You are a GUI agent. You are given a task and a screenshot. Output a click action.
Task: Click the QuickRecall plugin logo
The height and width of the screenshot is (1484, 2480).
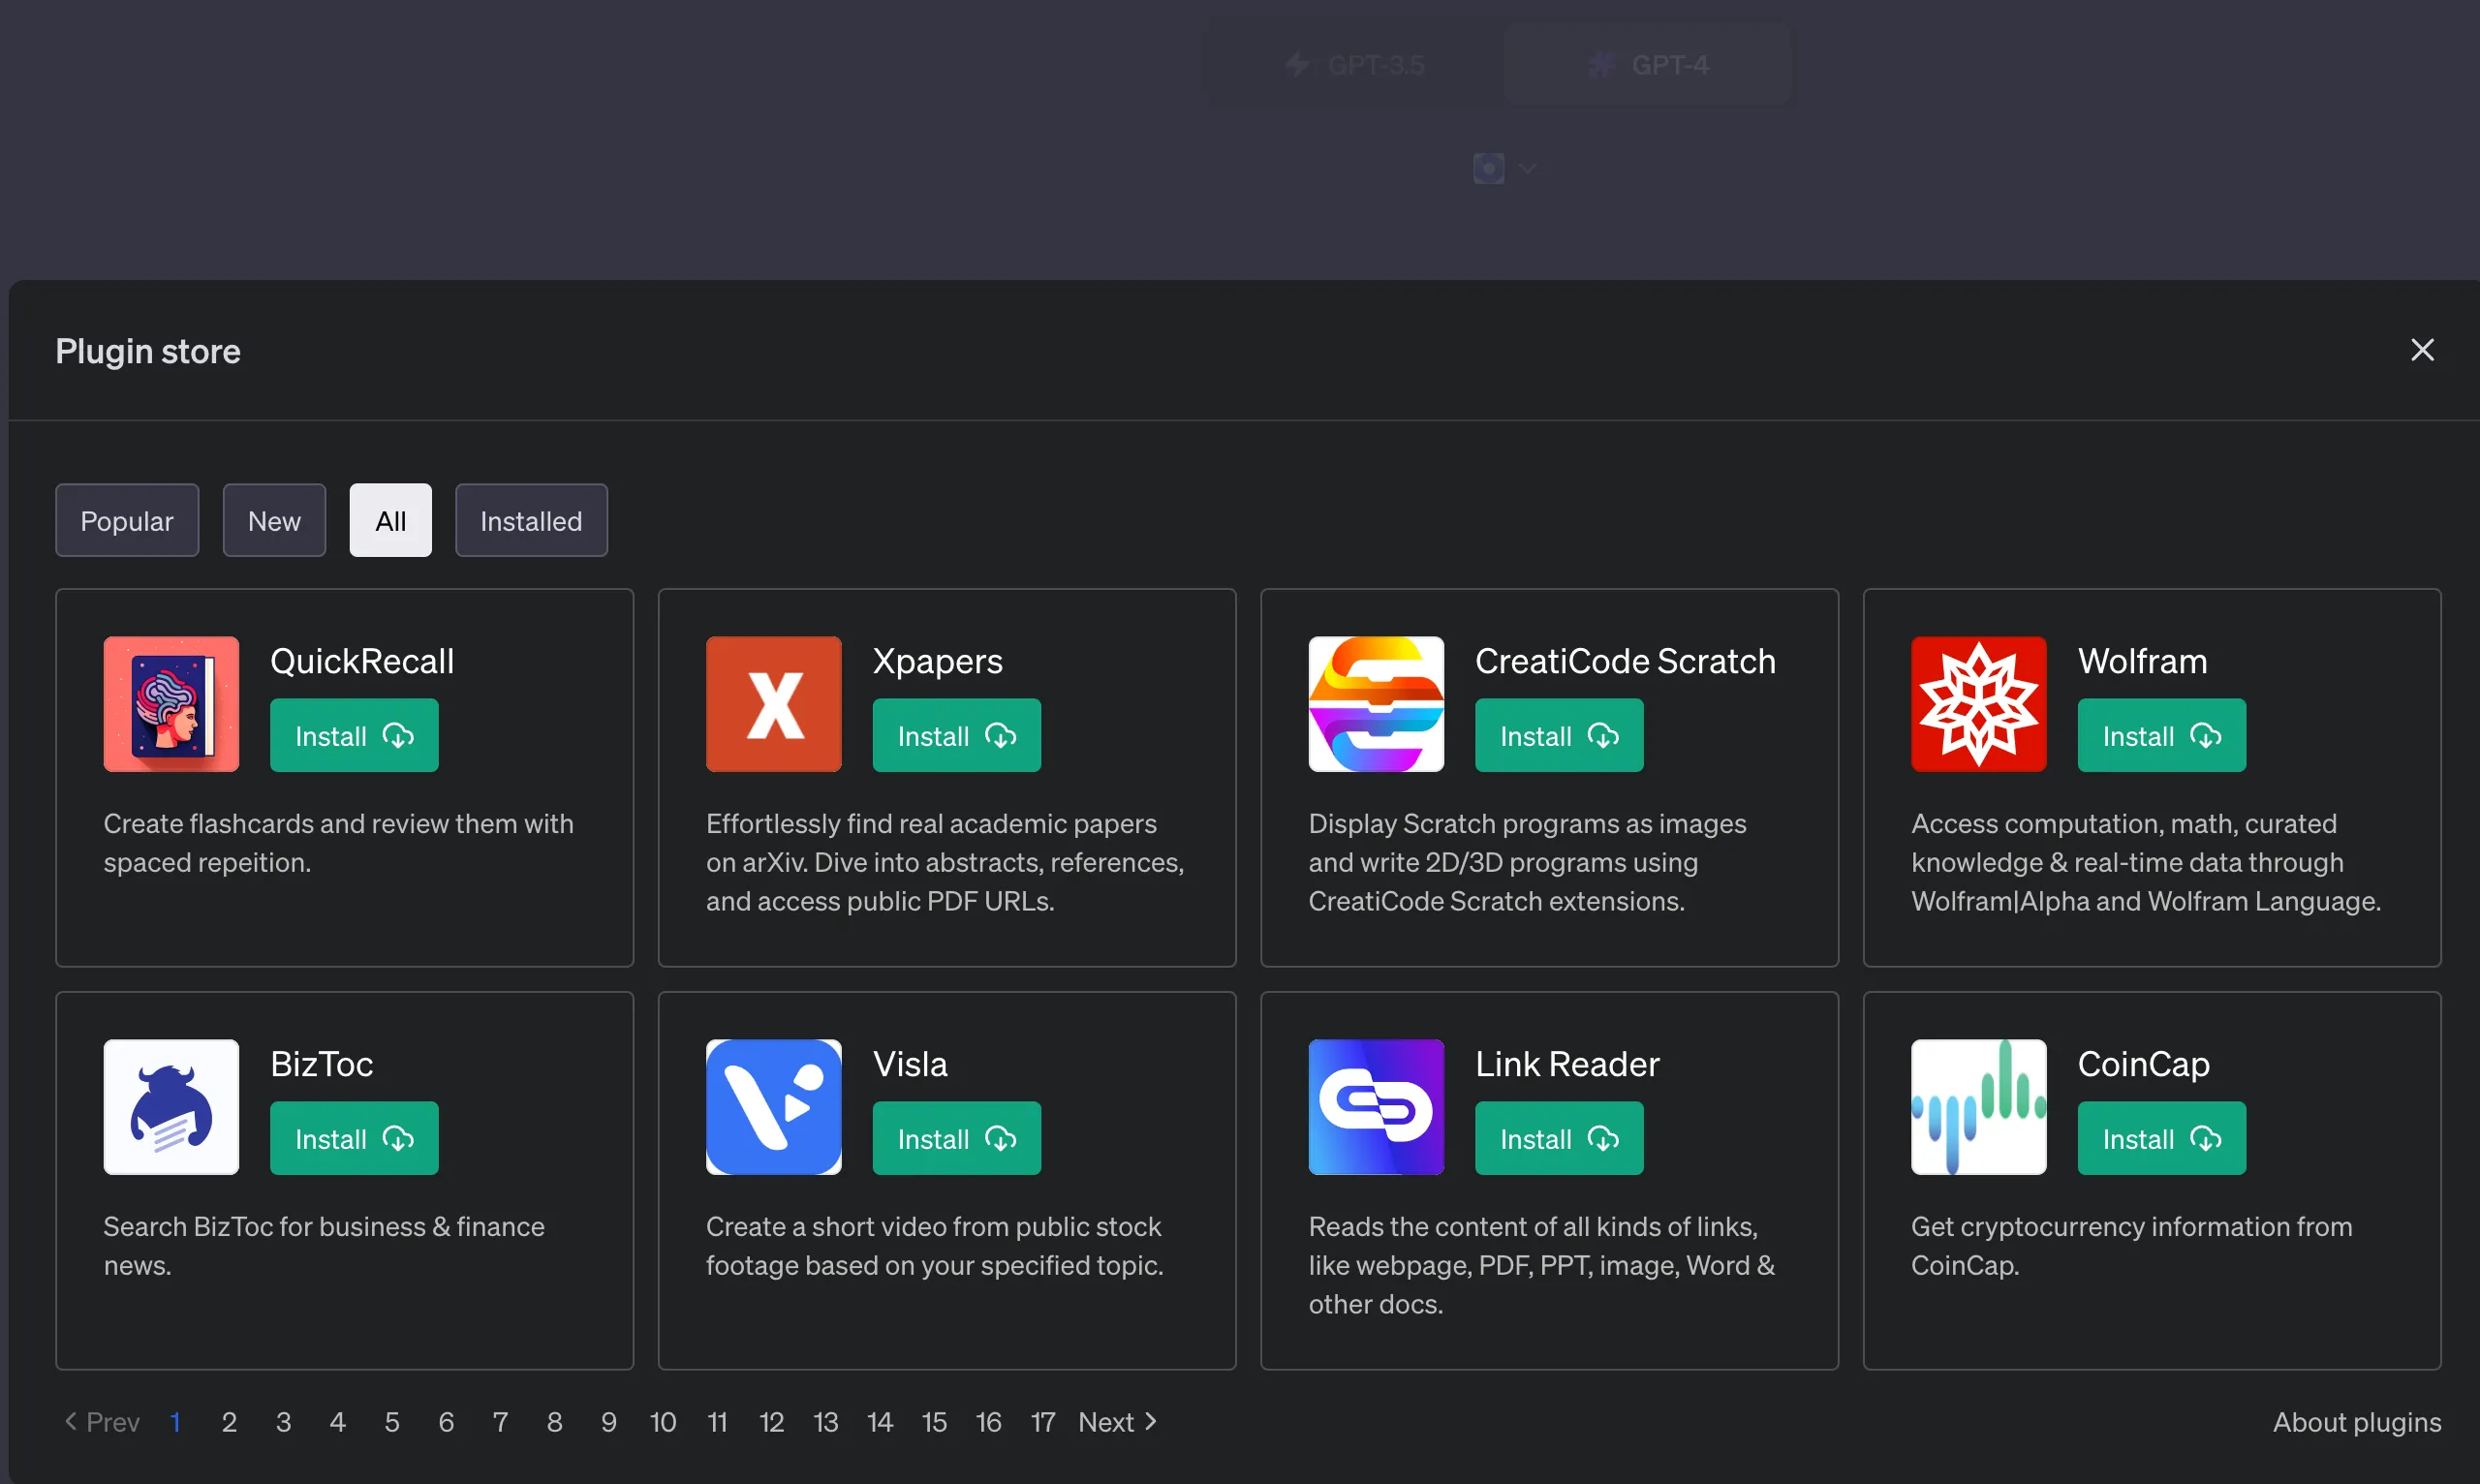(x=171, y=704)
